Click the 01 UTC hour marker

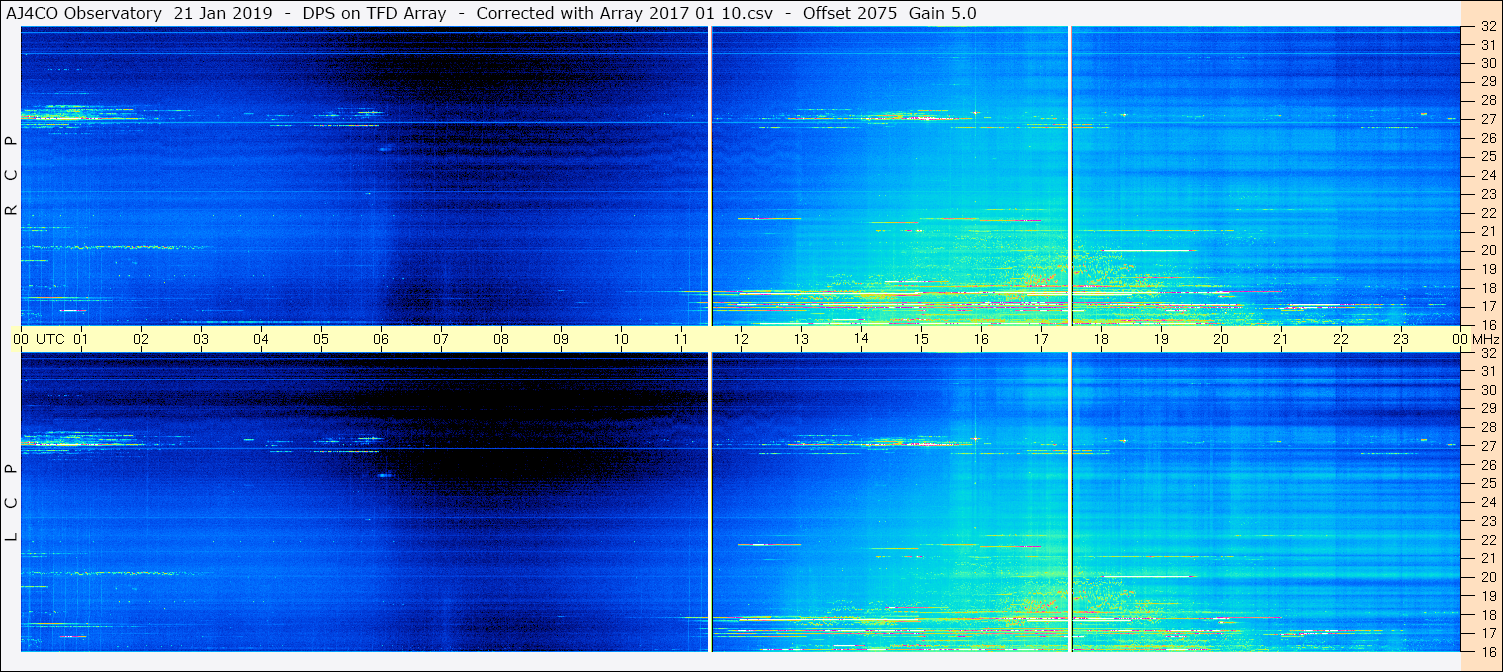click(80, 339)
